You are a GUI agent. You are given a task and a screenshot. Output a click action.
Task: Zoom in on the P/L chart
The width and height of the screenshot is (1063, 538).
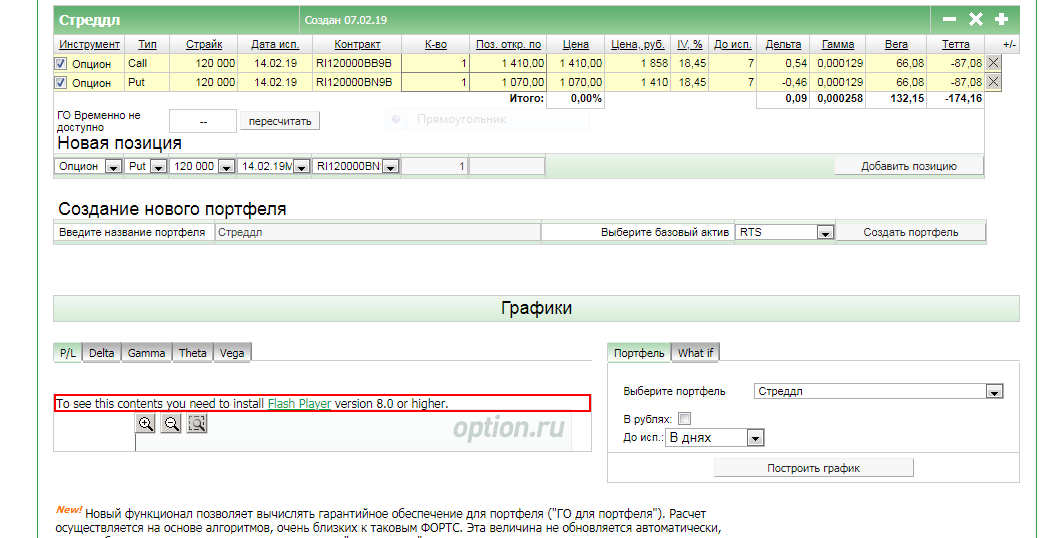coord(145,423)
